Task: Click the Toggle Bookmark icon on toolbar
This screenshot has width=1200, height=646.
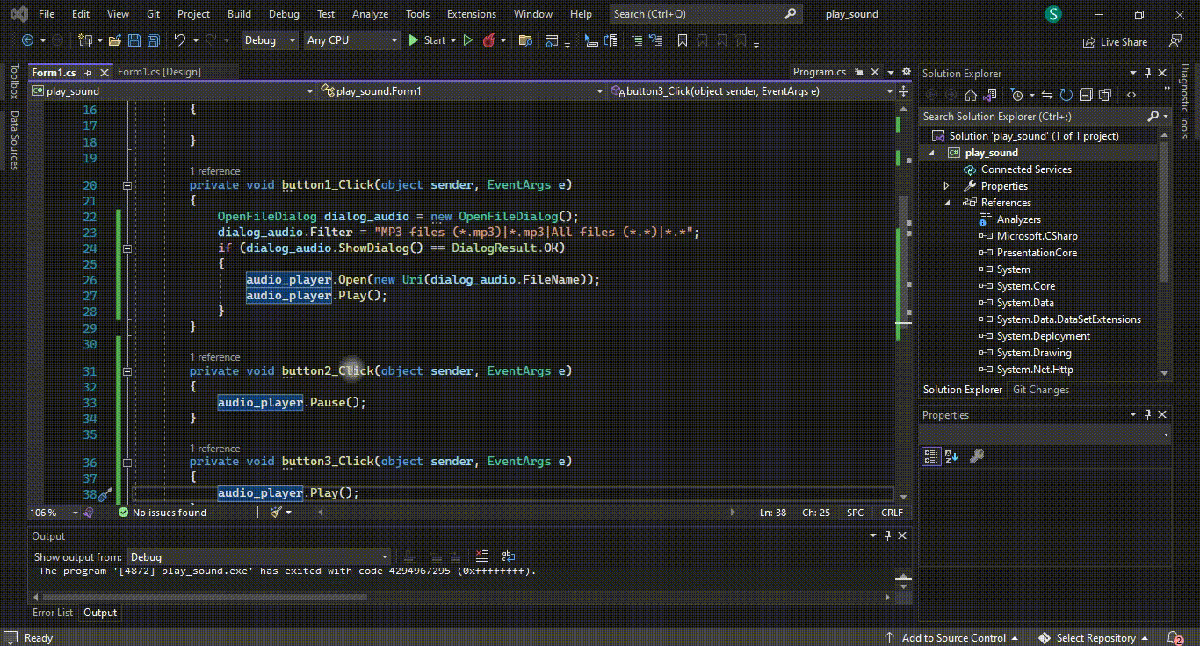Action: 683,41
